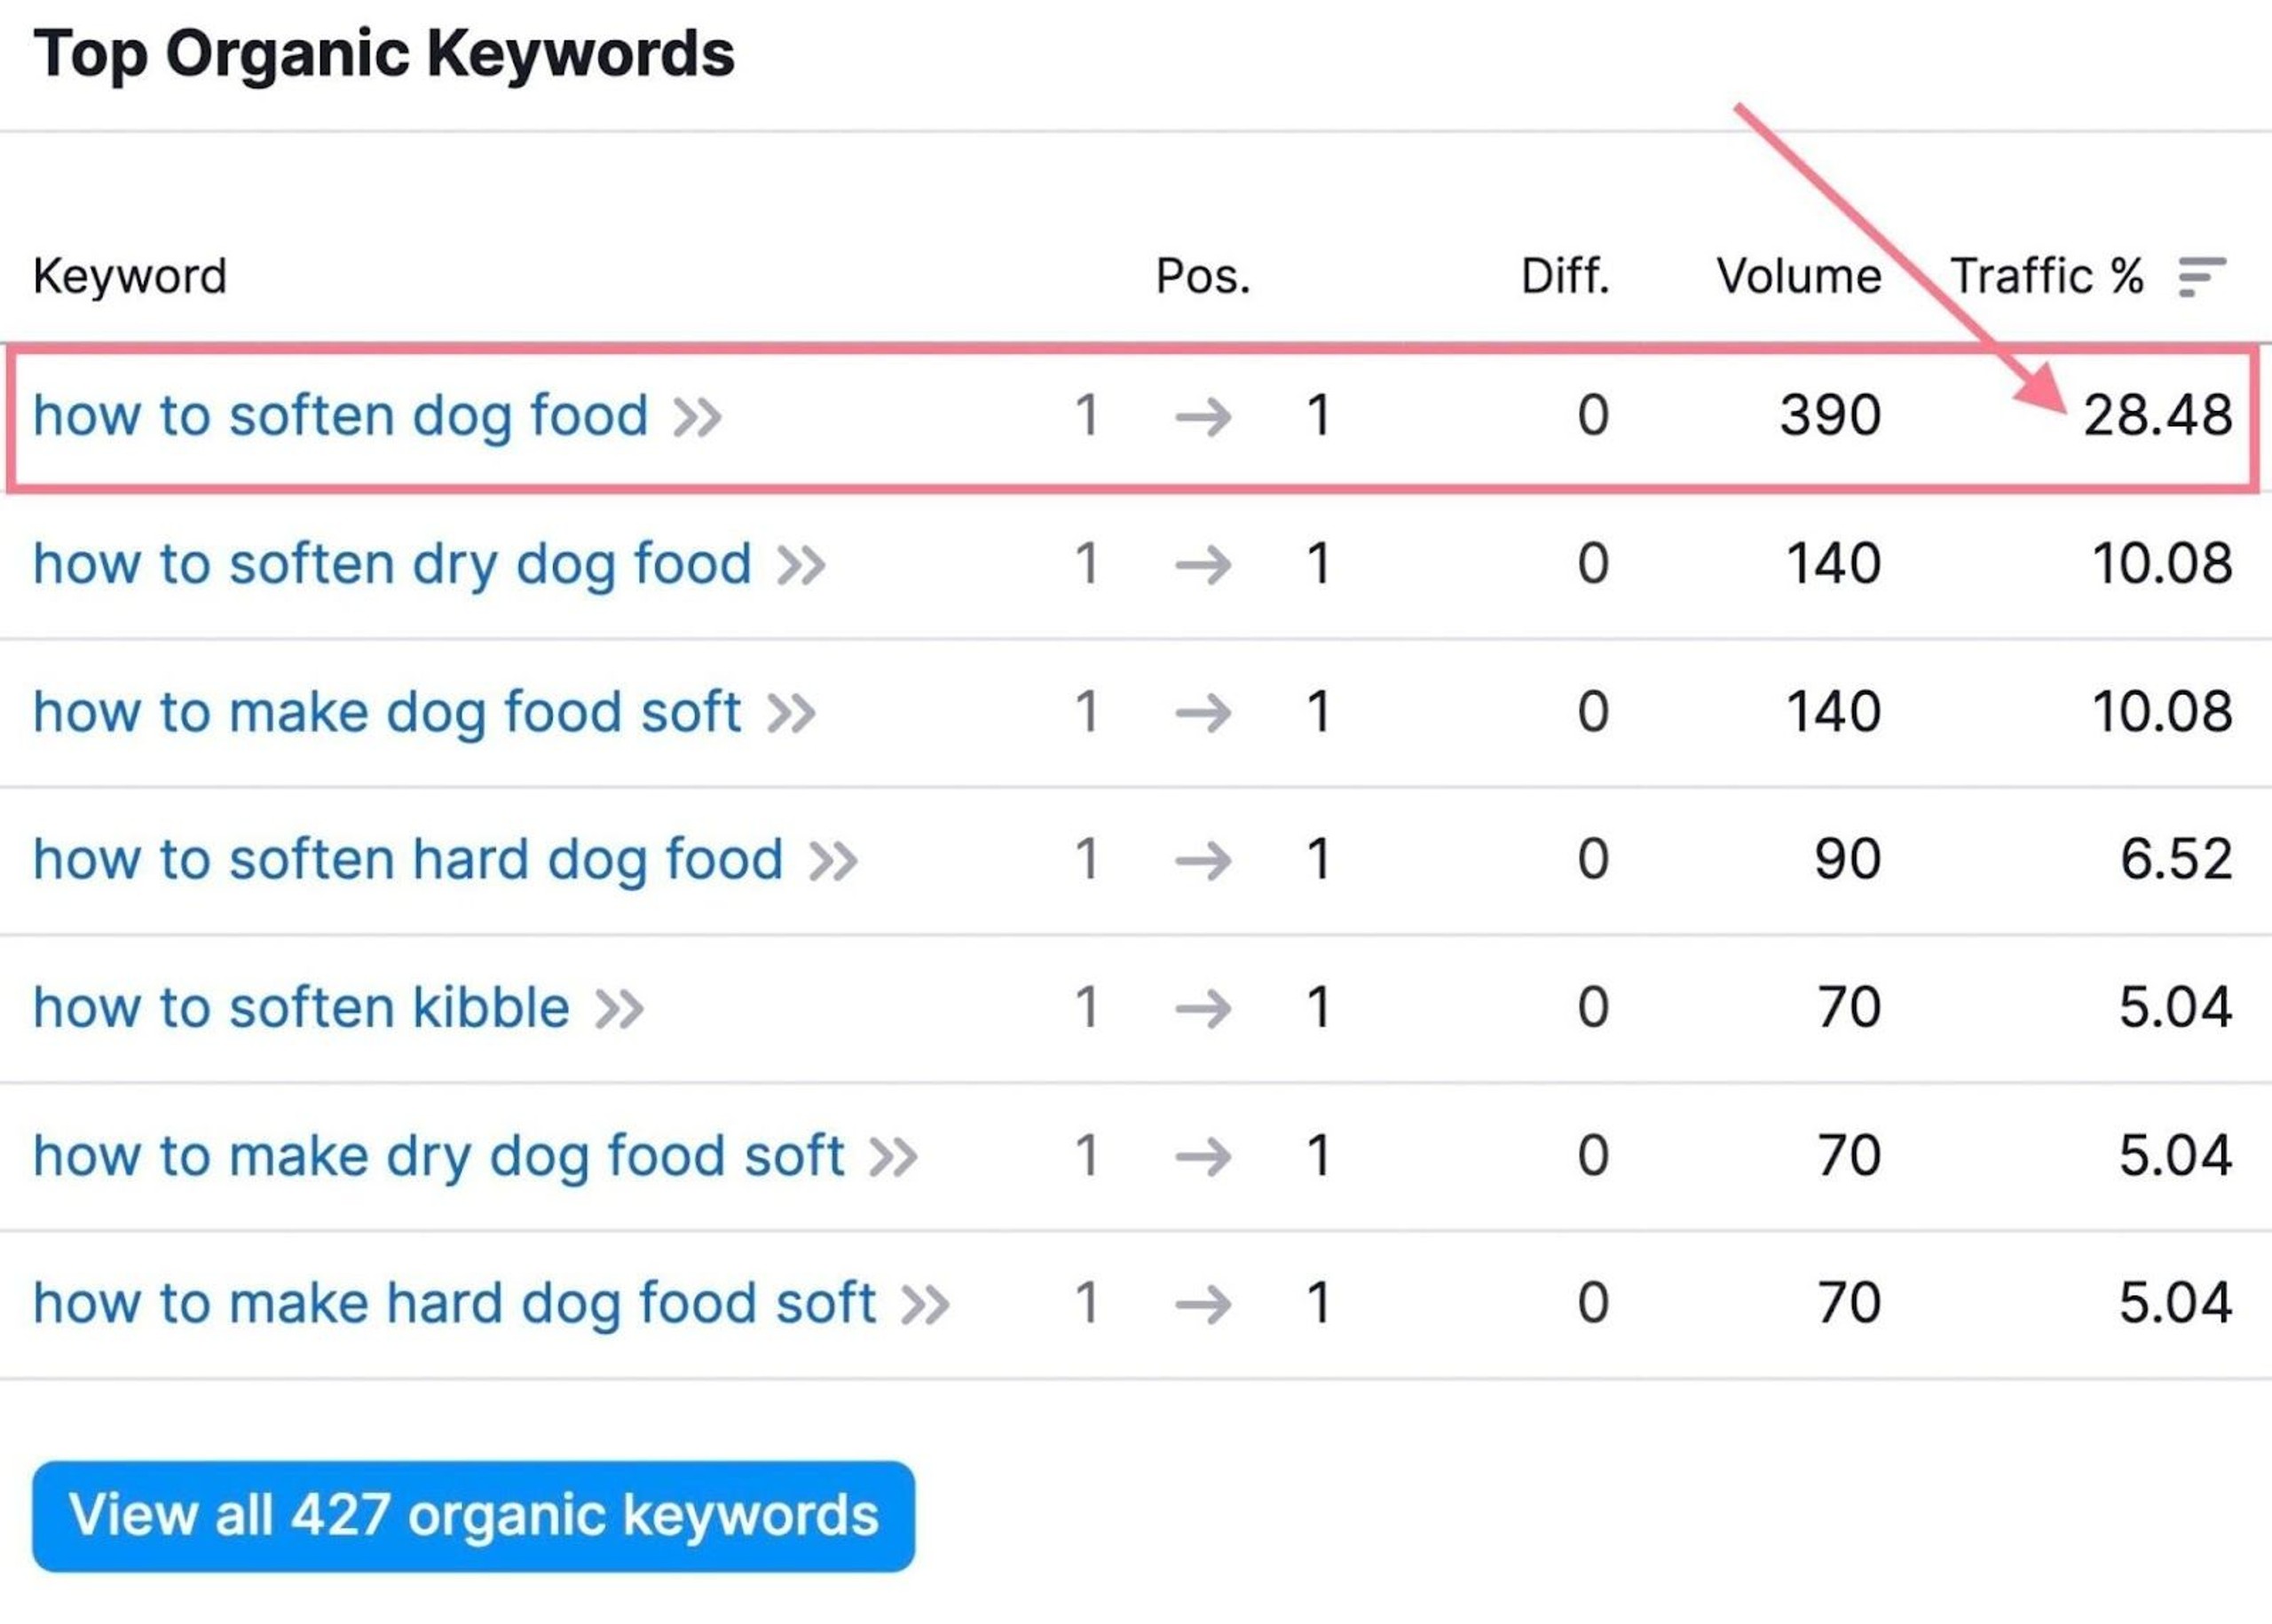Open 'how to make dry dog food soft' keyword
This screenshot has height=1624, width=2272.
tap(438, 1155)
